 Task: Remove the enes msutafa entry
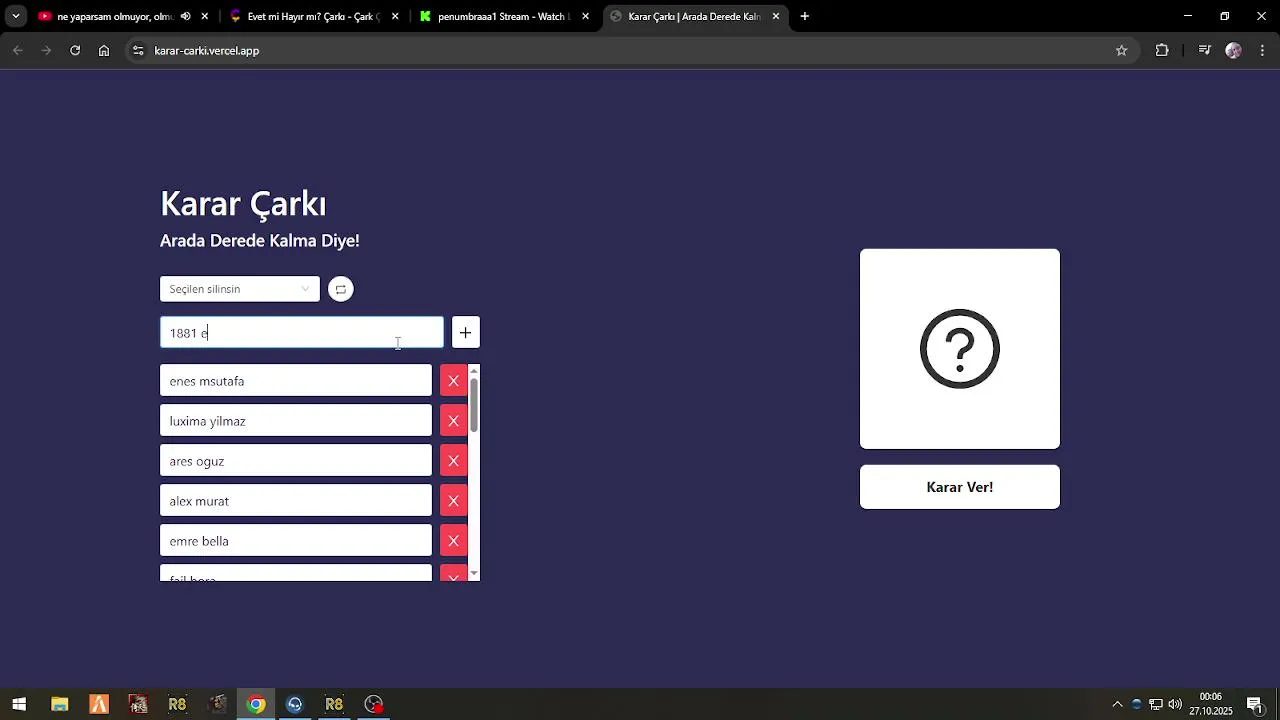tap(453, 381)
